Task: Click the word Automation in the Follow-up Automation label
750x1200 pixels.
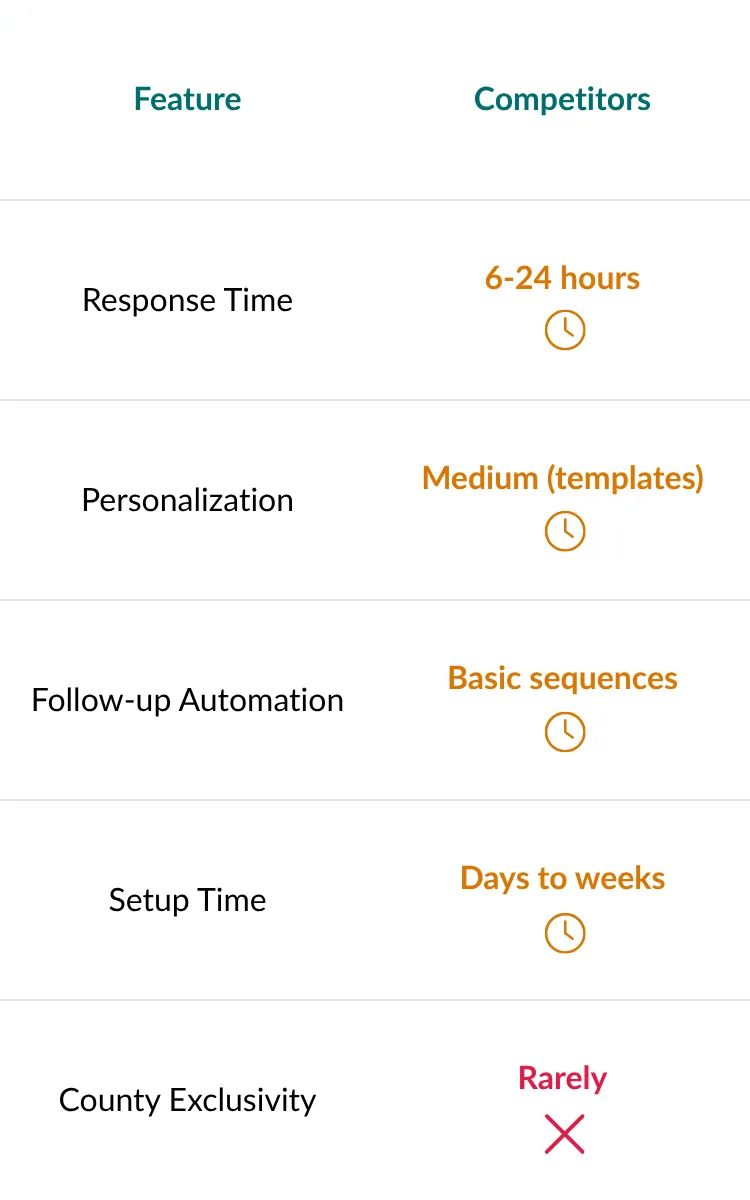Action: tap(261, 700)
